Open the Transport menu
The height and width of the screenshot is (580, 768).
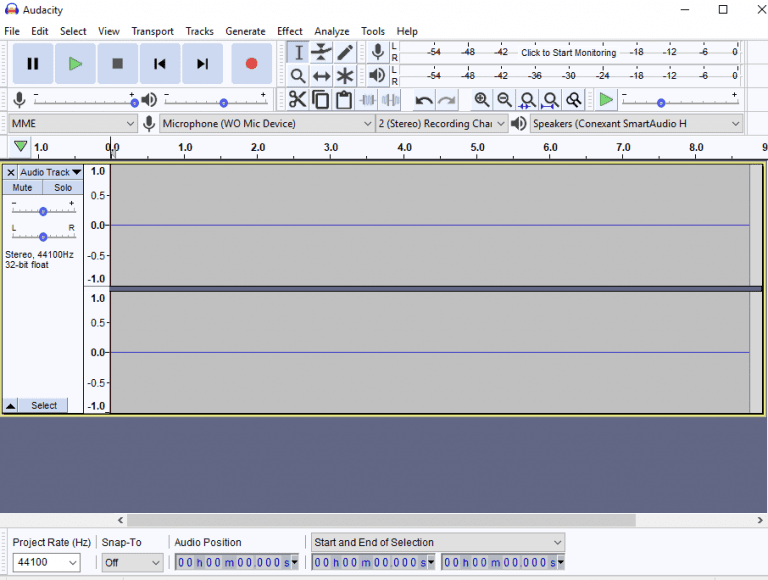(x=152, y=31)
